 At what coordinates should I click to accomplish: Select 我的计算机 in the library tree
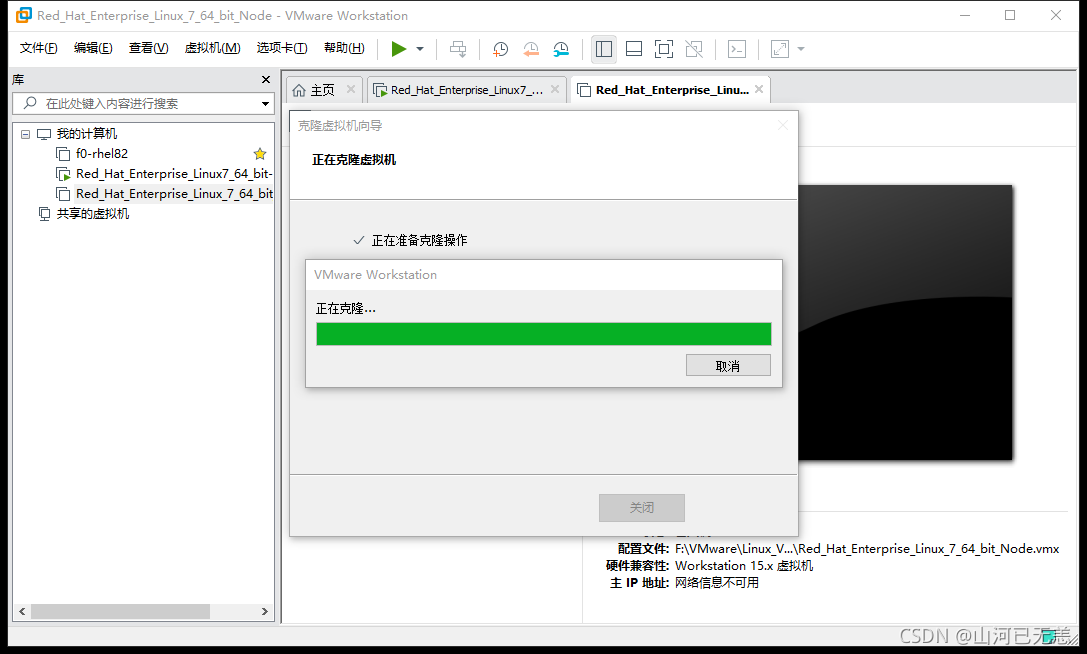pyautogui.click(x=87, y=134)
